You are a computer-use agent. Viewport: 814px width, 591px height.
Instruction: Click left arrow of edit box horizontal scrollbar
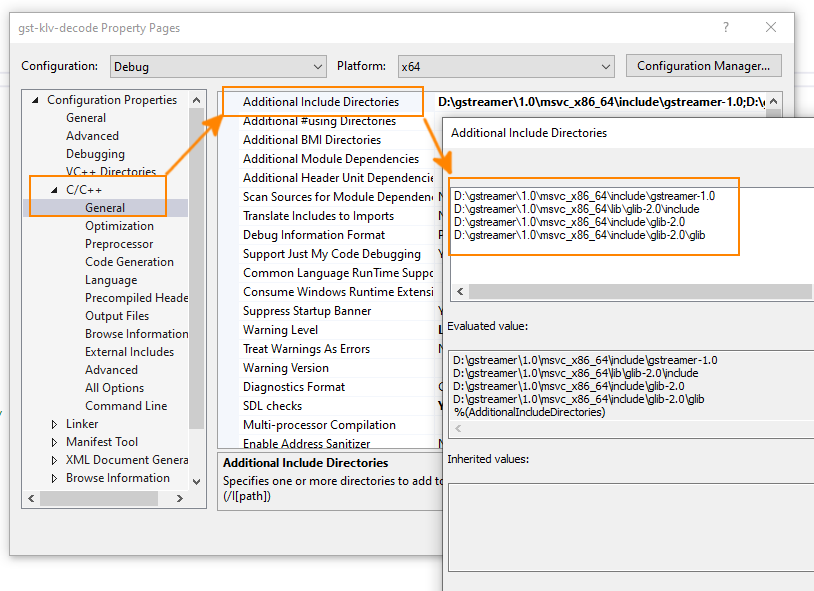[x=460, y=291]
